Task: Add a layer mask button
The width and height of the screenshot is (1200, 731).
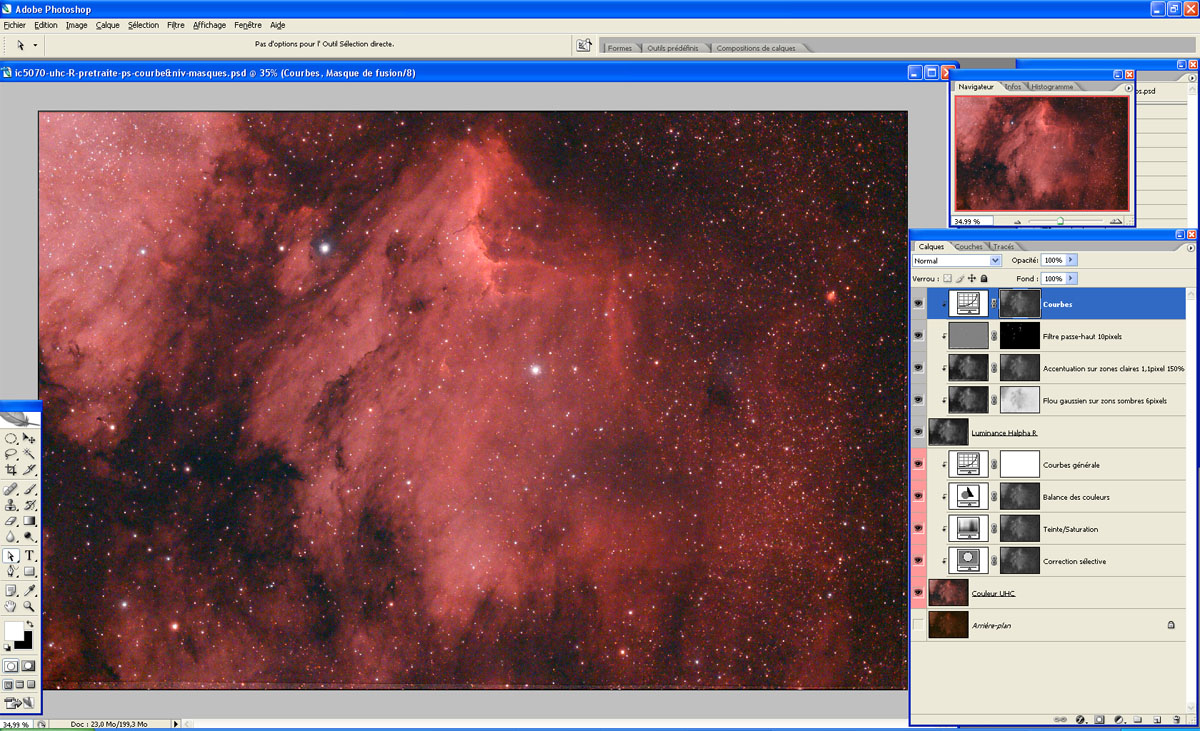Action: 1099,719
